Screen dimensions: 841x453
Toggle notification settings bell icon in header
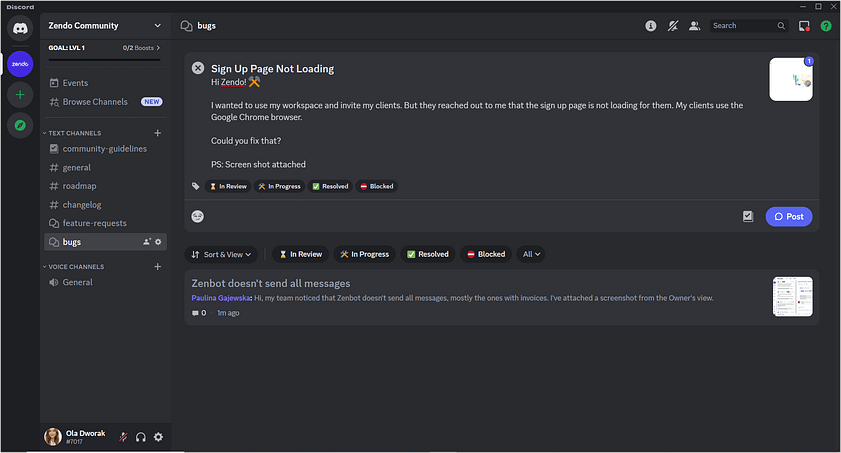click(x=673, y=26)
